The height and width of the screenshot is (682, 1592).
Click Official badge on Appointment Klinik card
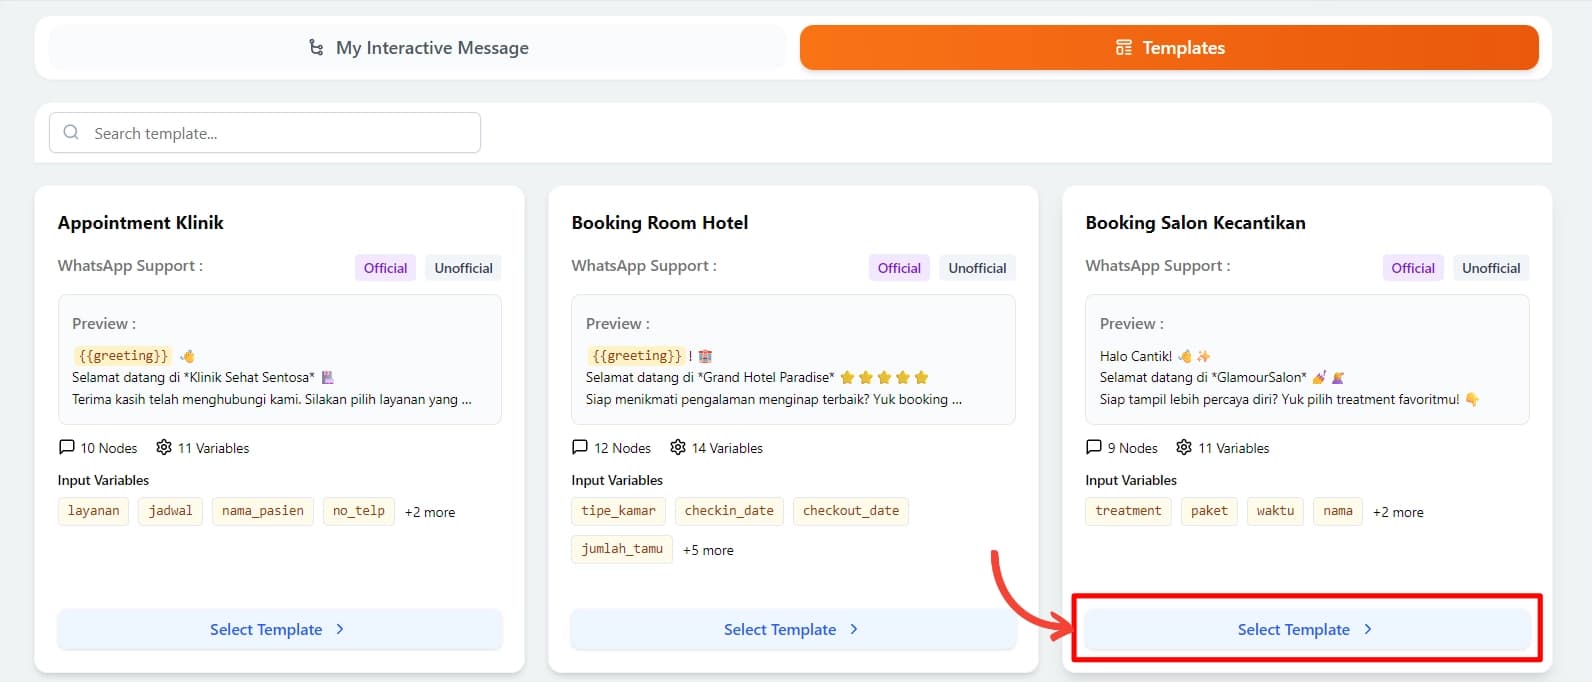(385, 268)
